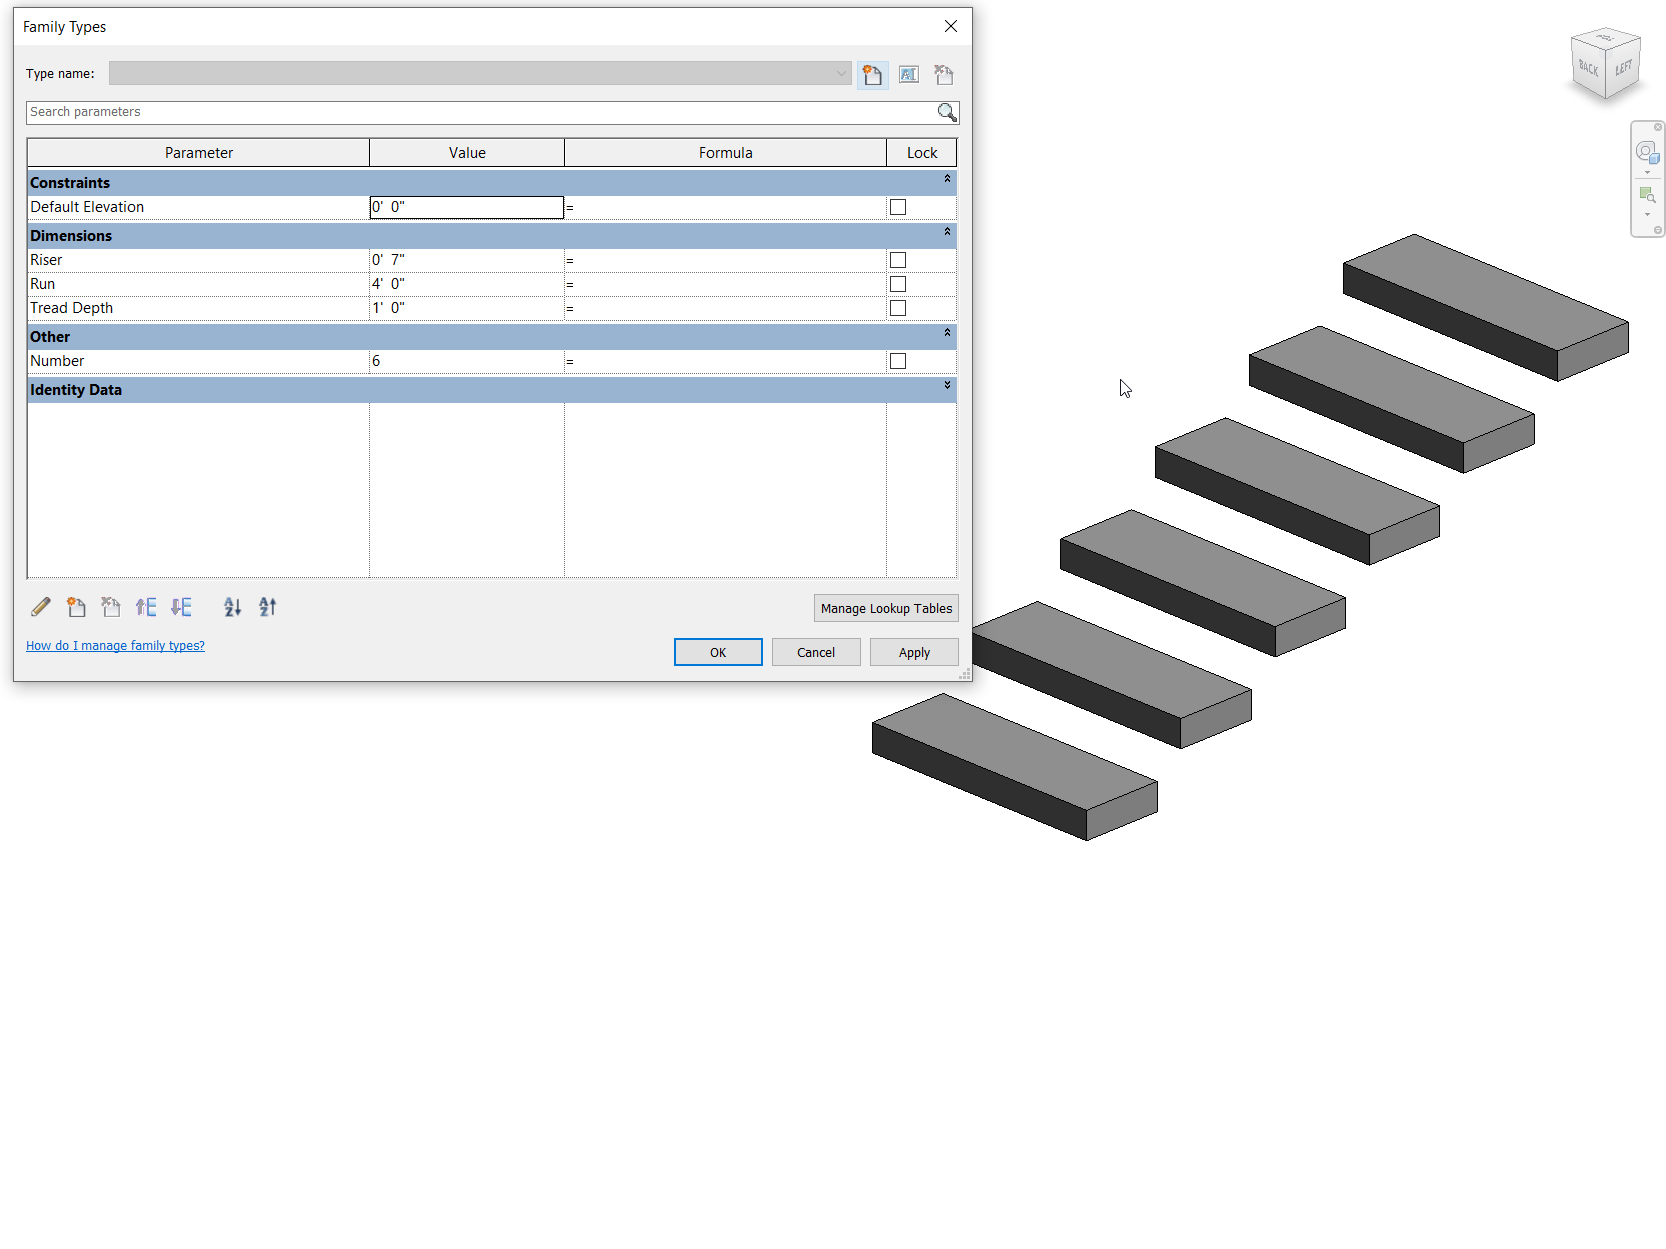
Task: Expand the Identity Data section
Action: 947,385
